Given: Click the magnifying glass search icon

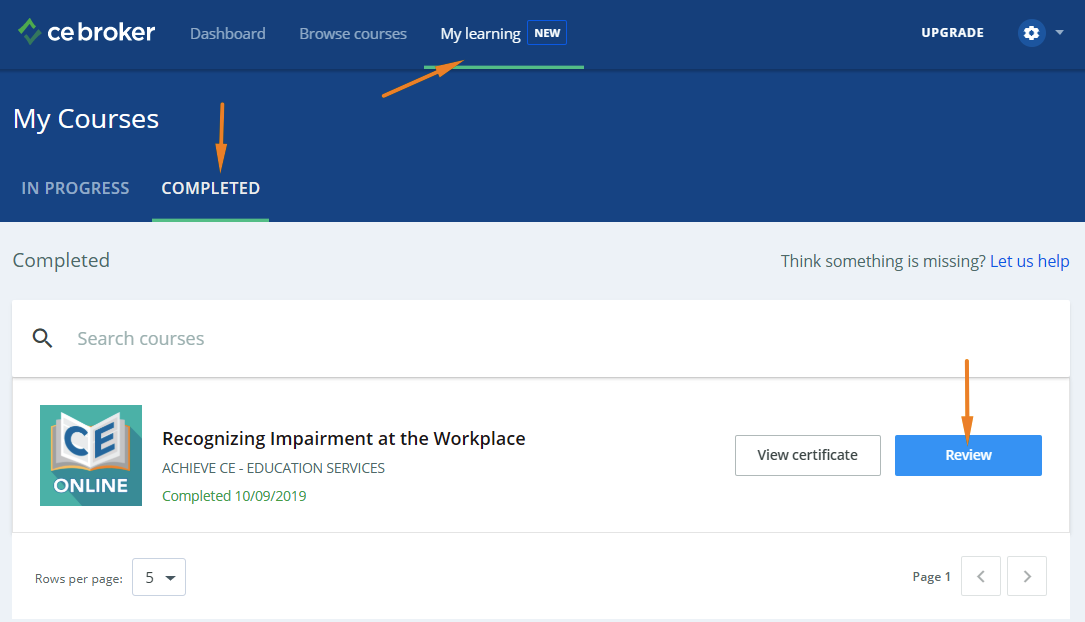Looking at the screenshot, I should pyautogui.click(x=42, y=338).
